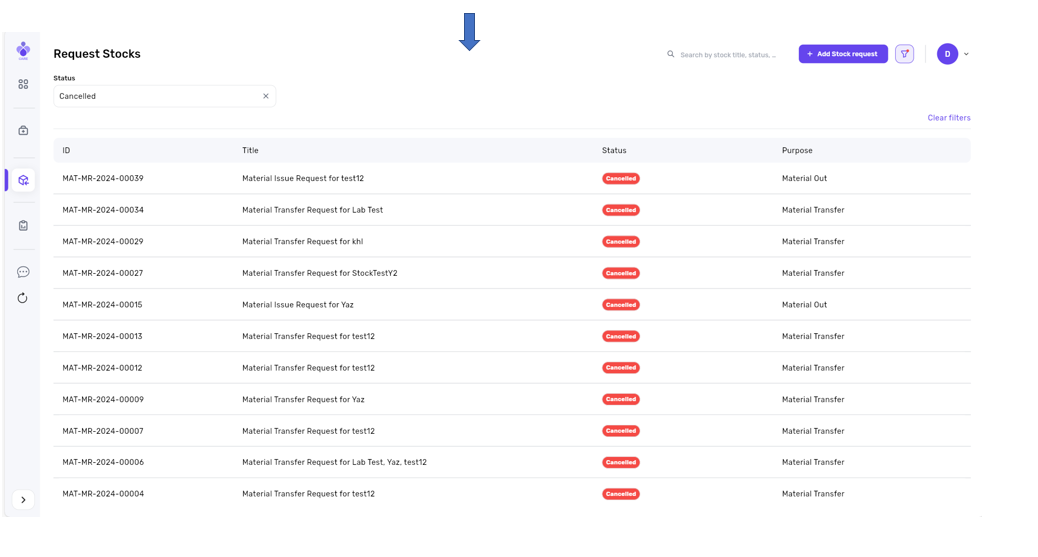Viewport: 1038px width, 557px height.
Task: Open request MAT-MR-2024-00039 row
Action: coord(103,178)
